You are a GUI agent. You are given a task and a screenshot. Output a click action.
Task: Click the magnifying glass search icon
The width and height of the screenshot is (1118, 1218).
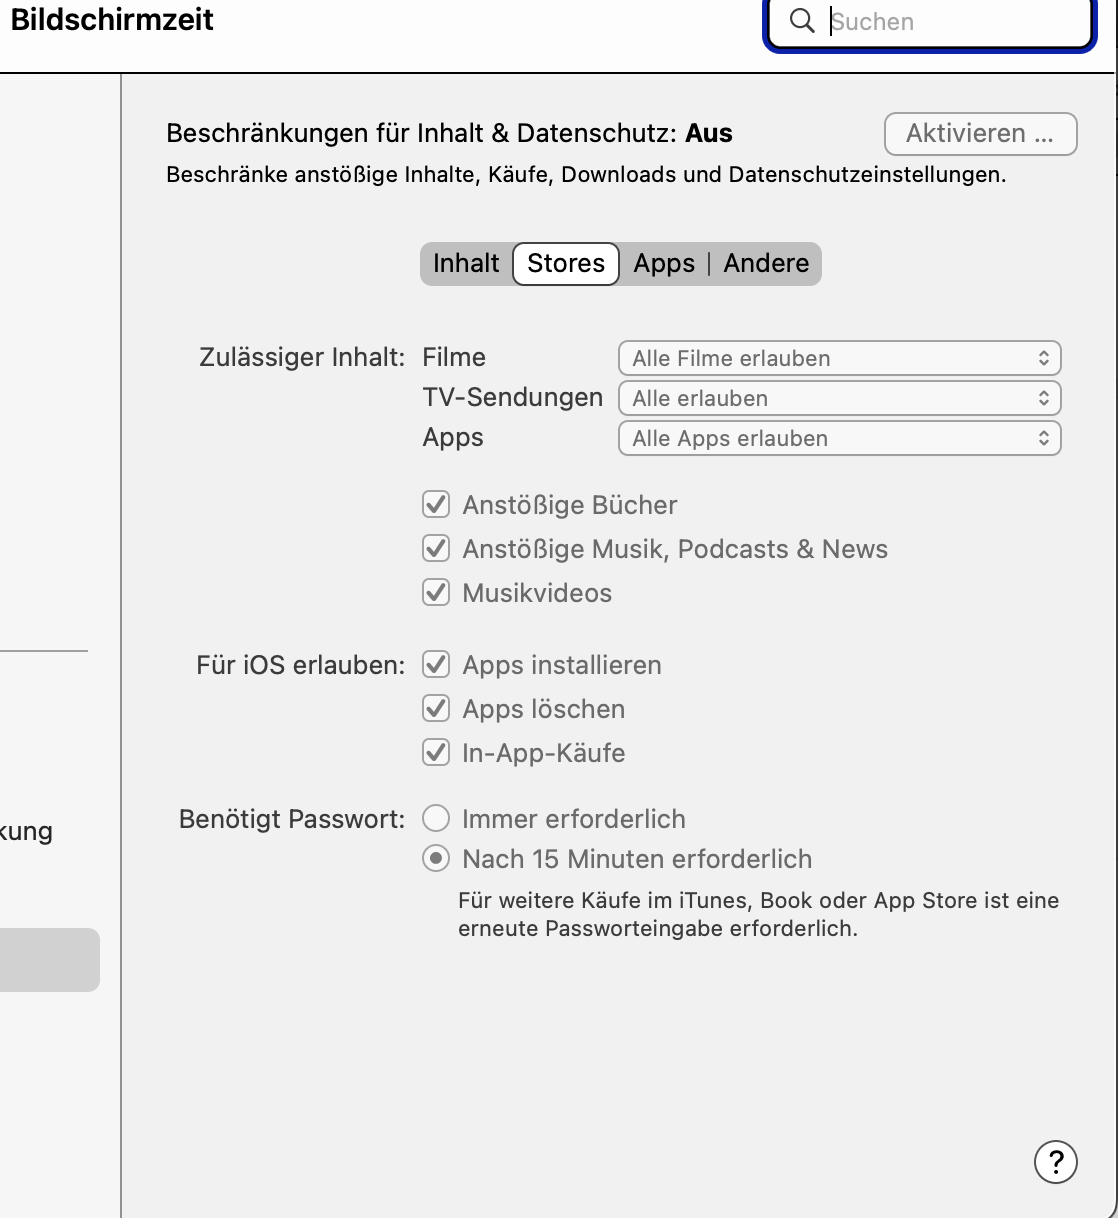802,21
